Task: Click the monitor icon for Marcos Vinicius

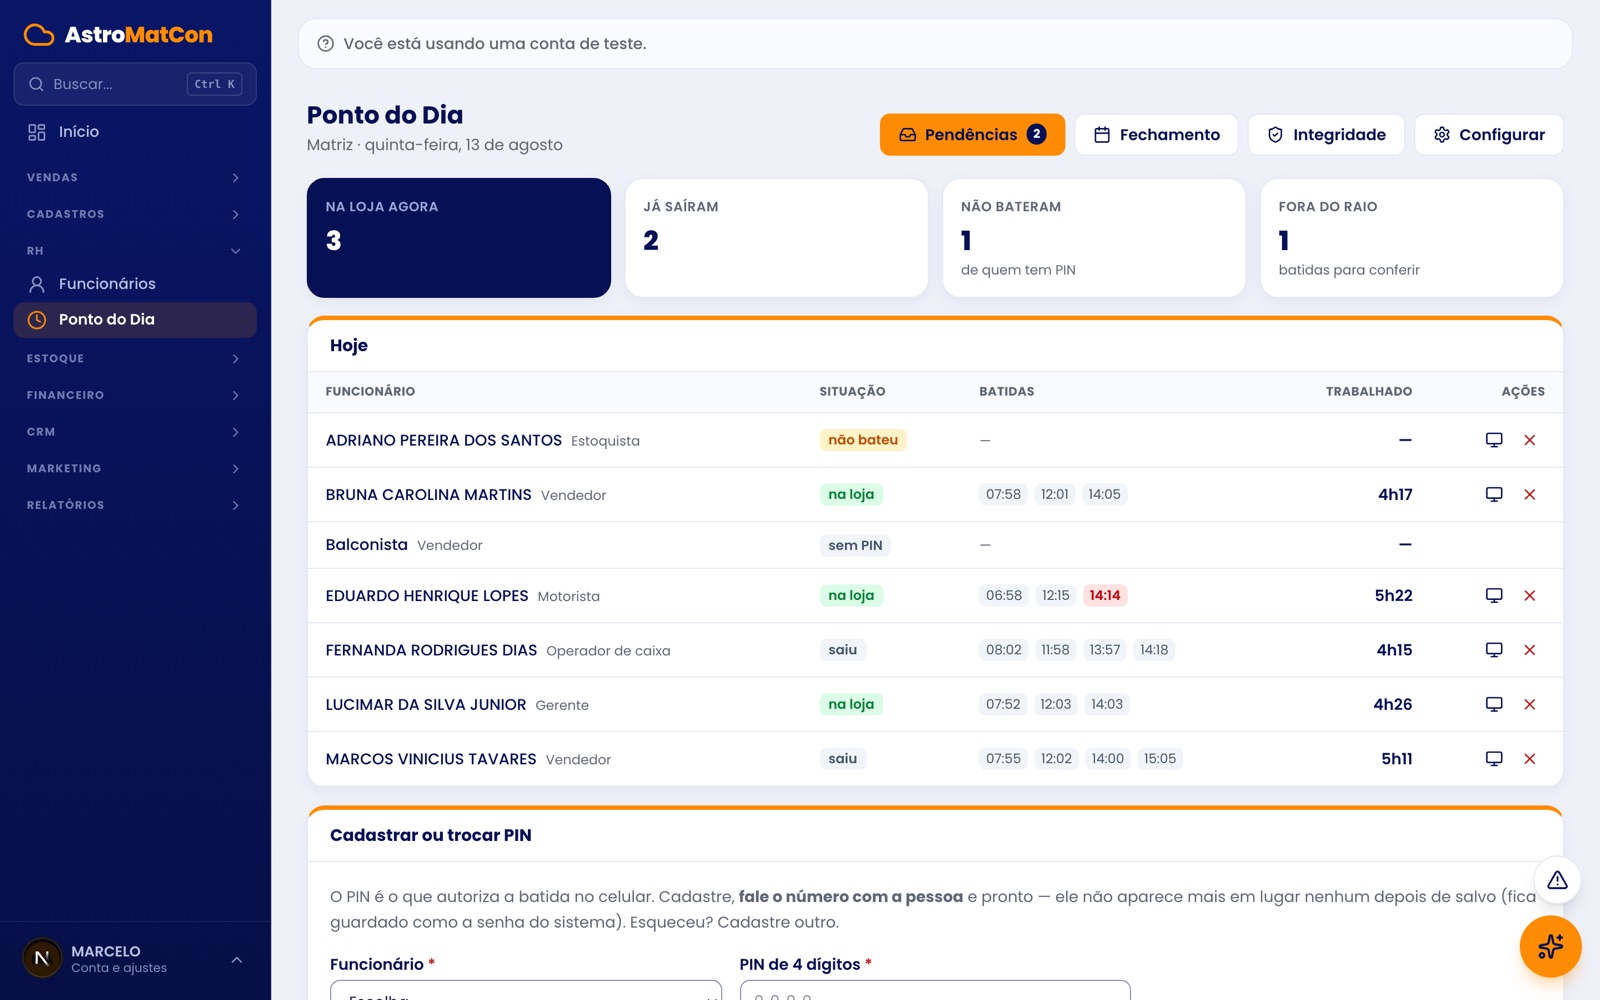Action: (x=1494, y=759)
